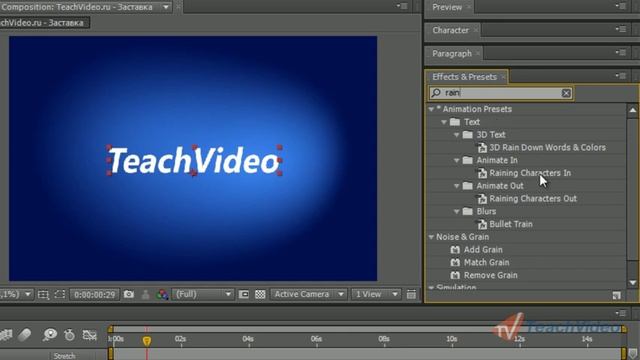The height and width of the screenshot is (360, 640).
Task: Collapse the Blurs folder
Action: 457,211
